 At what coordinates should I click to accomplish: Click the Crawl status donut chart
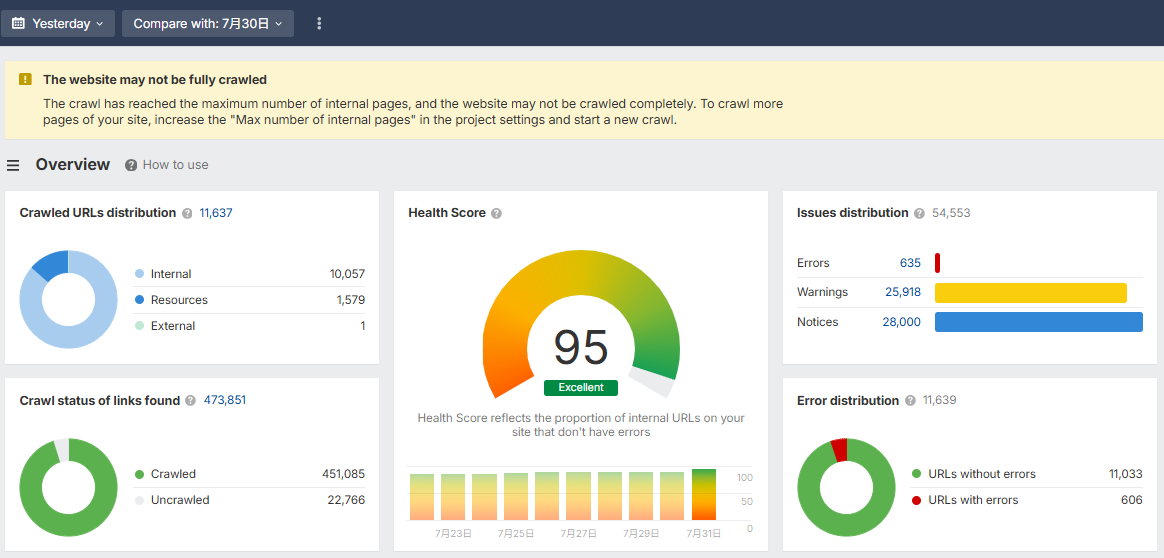68,488
